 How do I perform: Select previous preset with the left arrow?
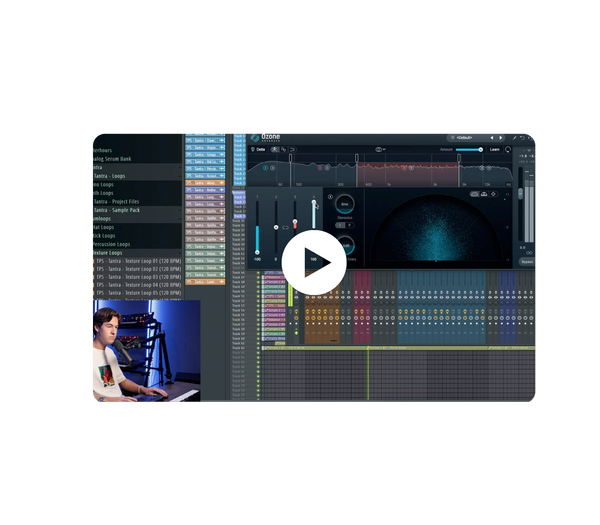click(x=492, y=138)
